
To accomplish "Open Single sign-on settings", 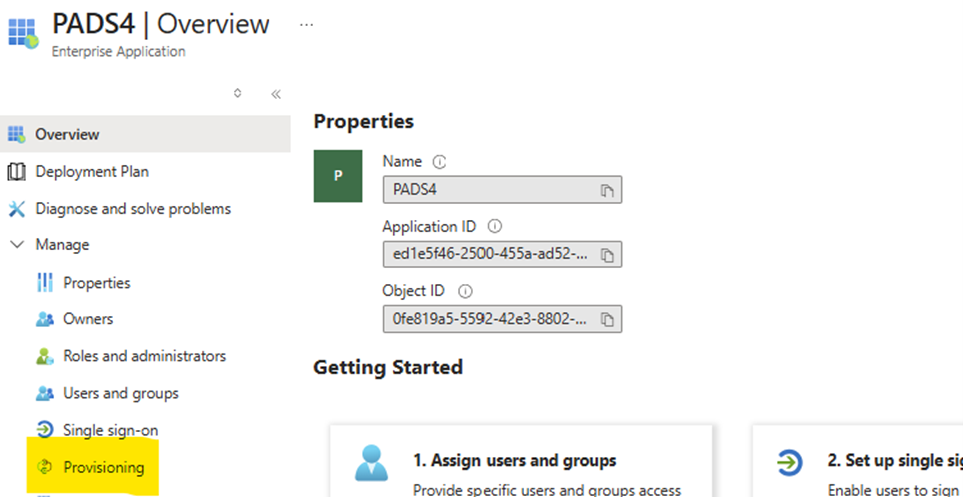I will [111, 429].
